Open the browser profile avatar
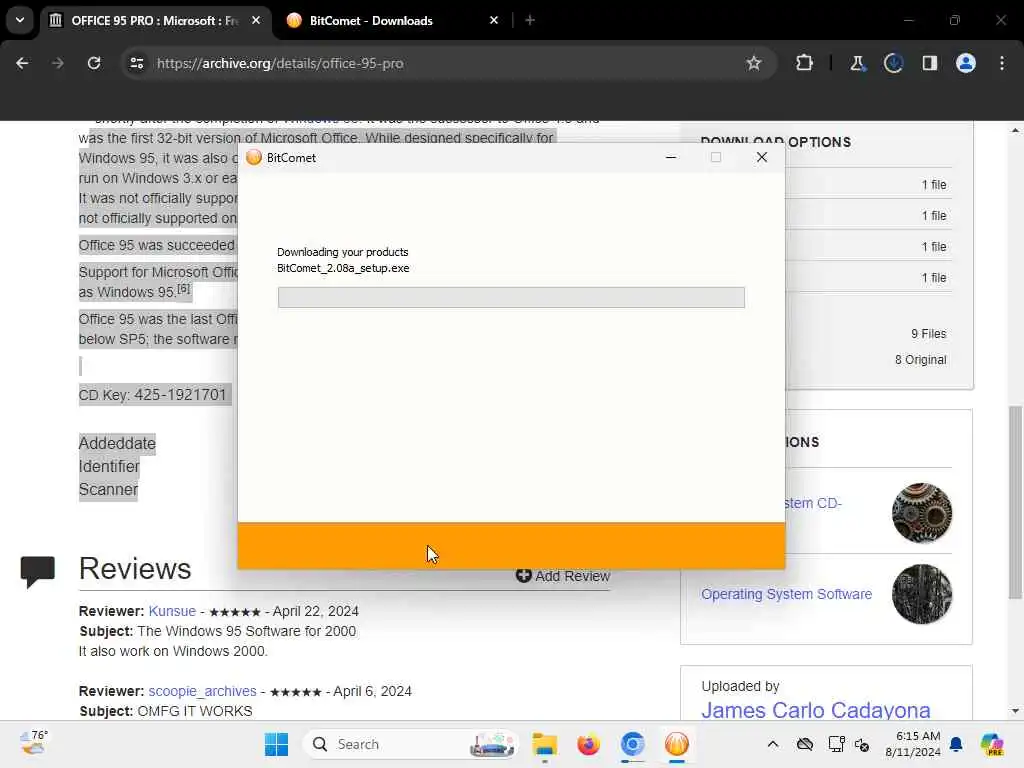 (965, 63)
